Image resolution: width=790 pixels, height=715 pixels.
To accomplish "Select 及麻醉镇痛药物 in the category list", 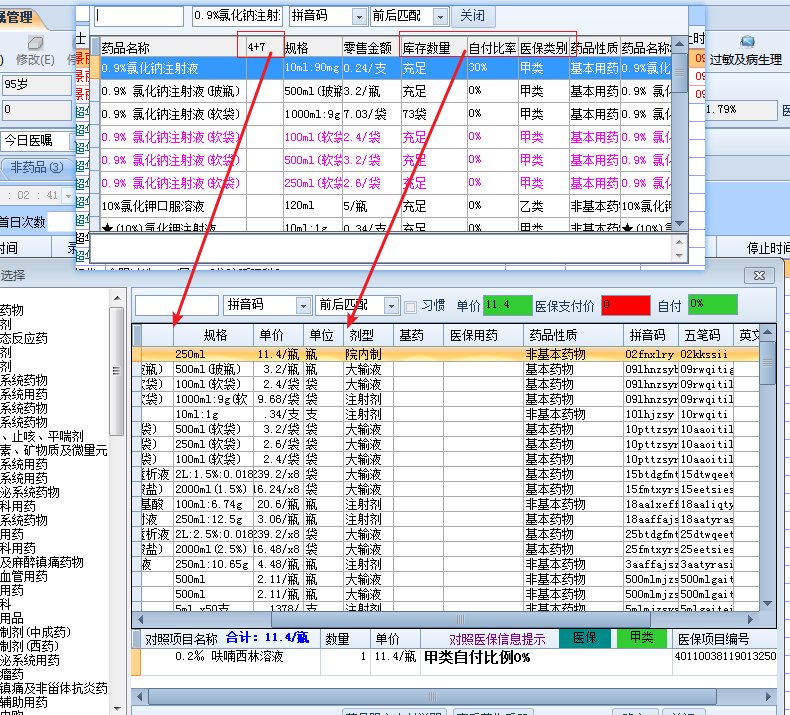I will [x=42, y=562].
